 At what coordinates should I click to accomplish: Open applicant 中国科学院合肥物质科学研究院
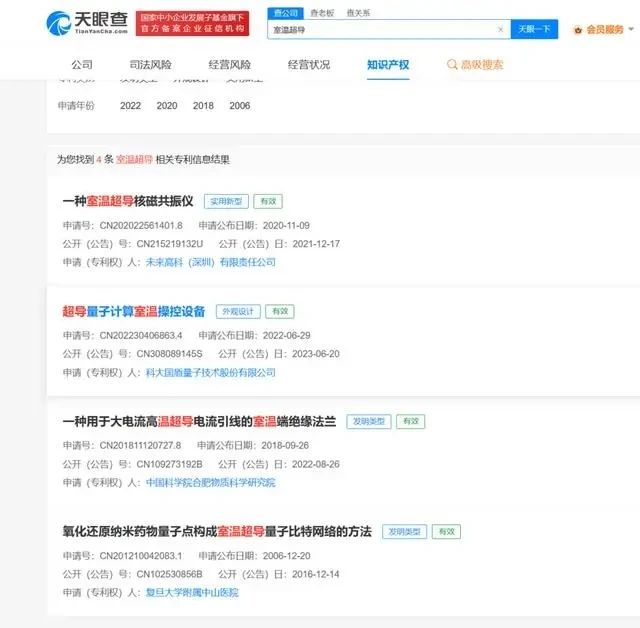tap(211, 482)
